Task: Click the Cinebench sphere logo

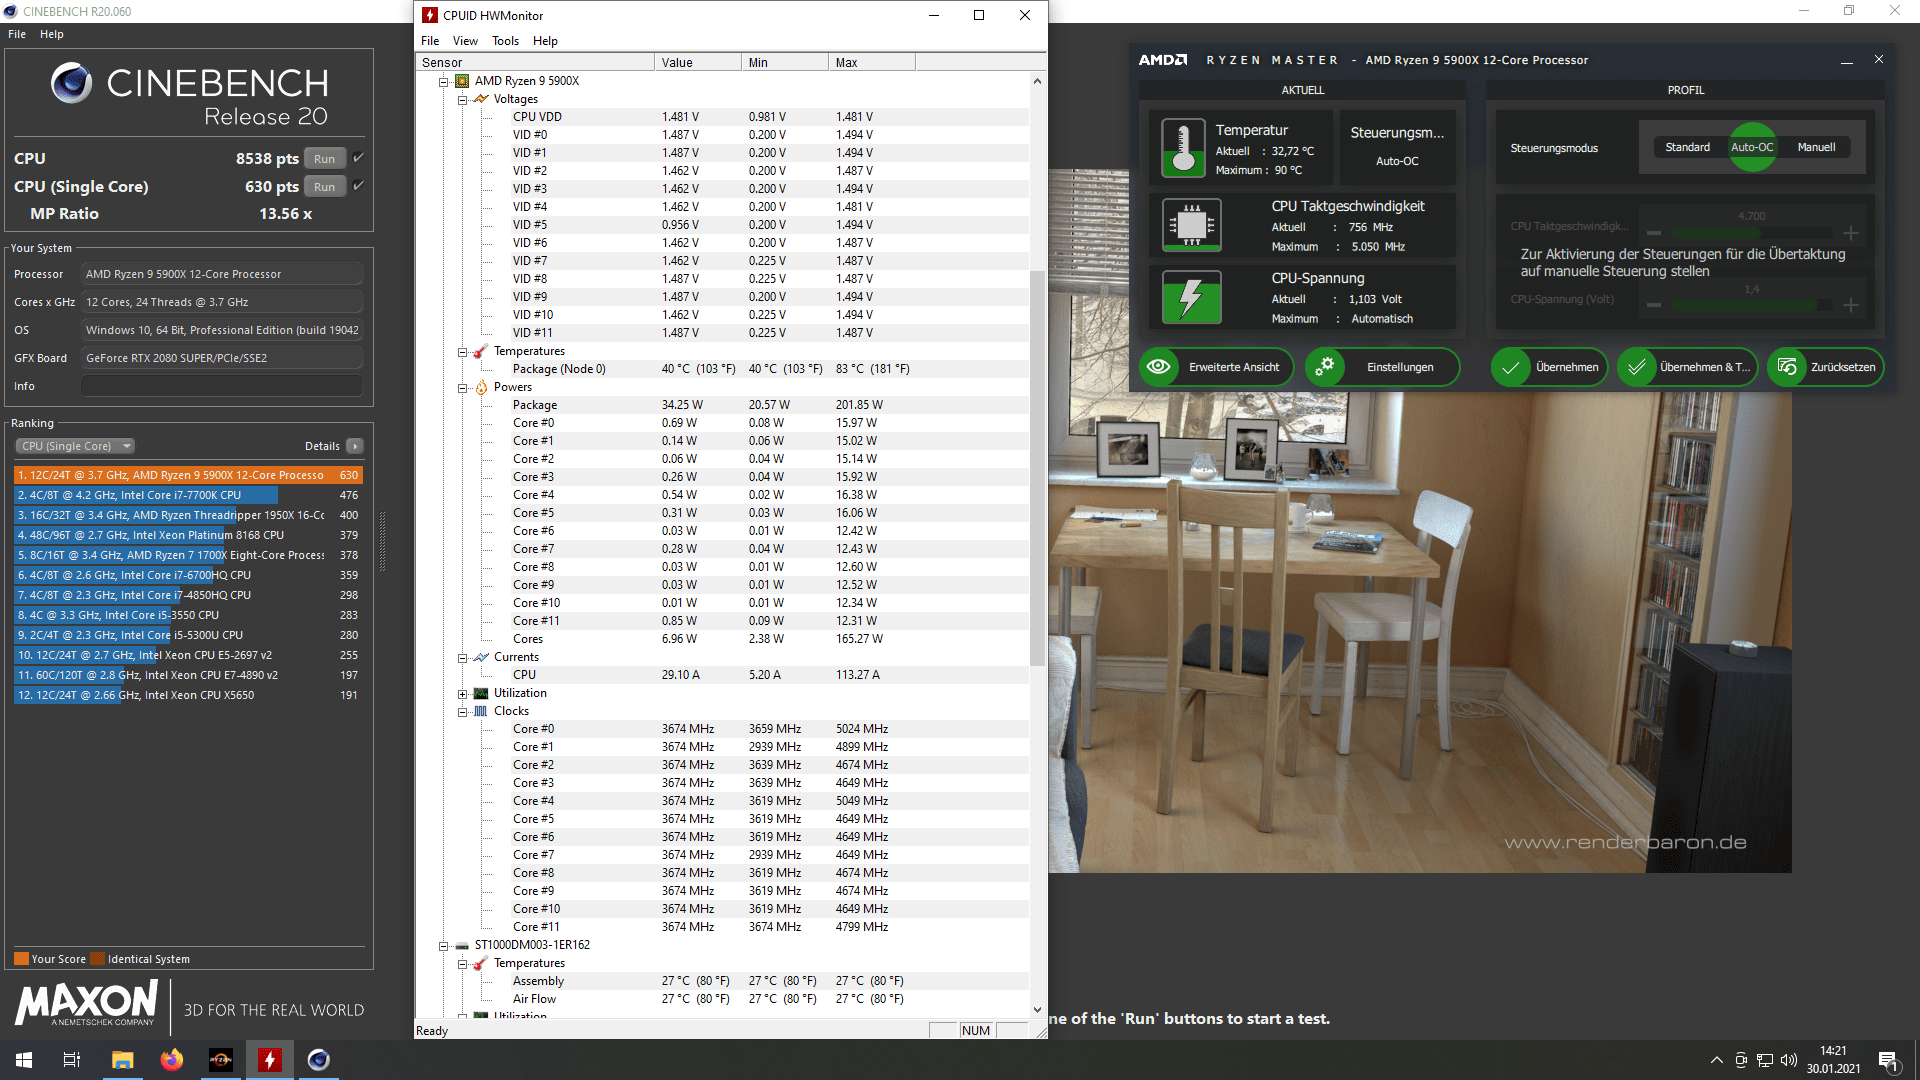Action: click(72, 83)
